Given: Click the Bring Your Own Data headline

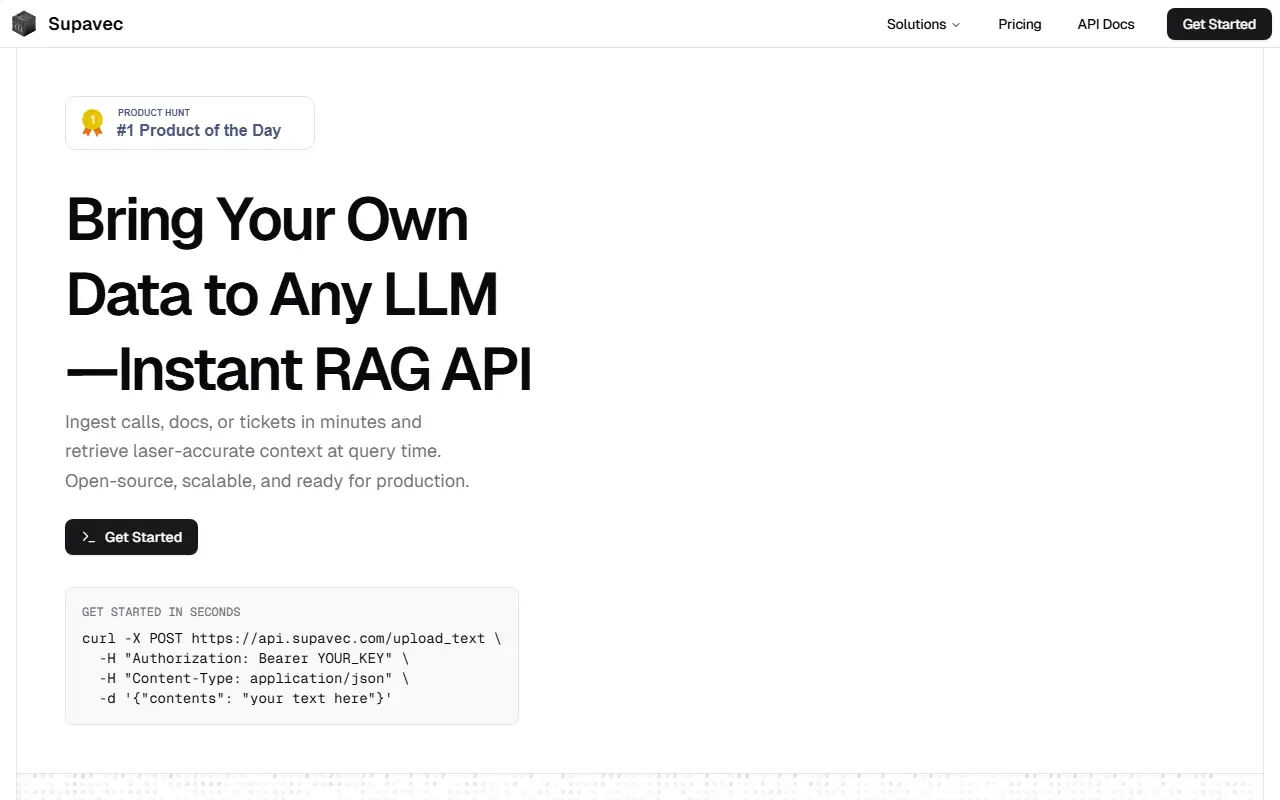Looking at the screenshot, I should 299,294.
